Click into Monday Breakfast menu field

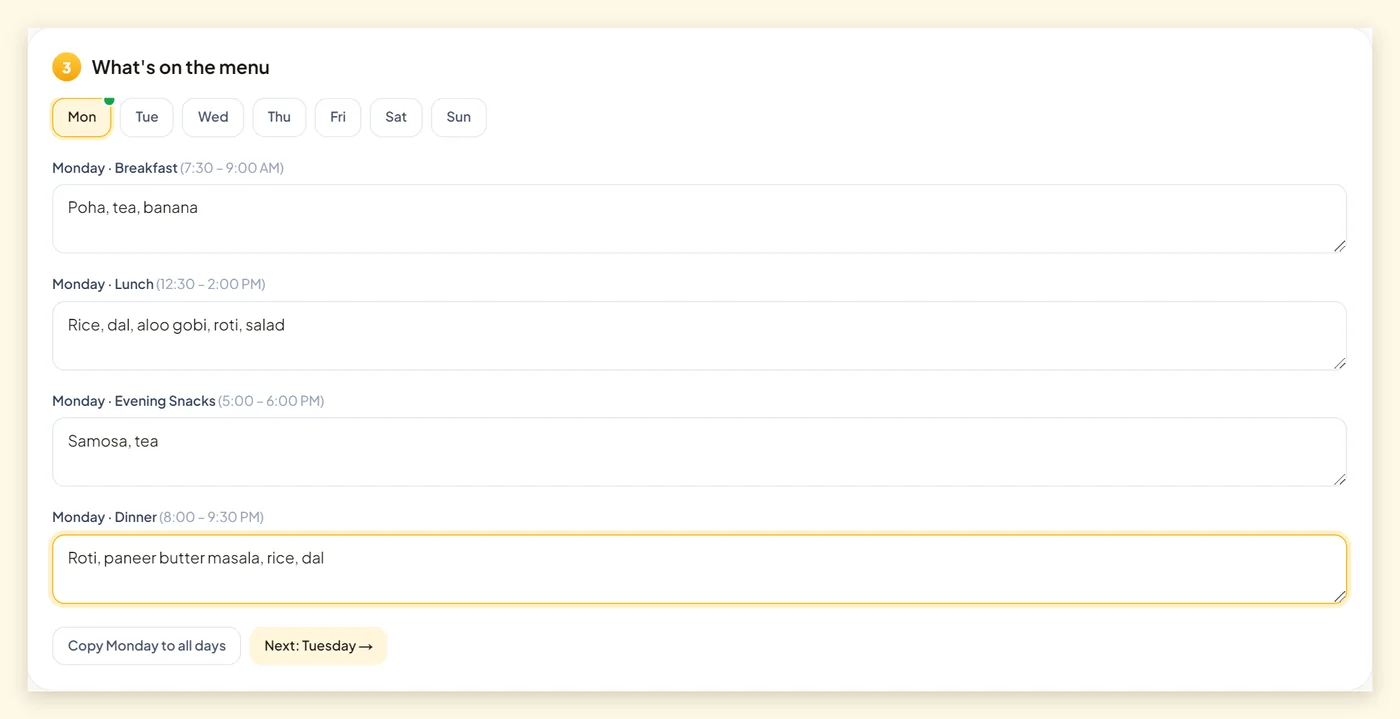(699, 219)
